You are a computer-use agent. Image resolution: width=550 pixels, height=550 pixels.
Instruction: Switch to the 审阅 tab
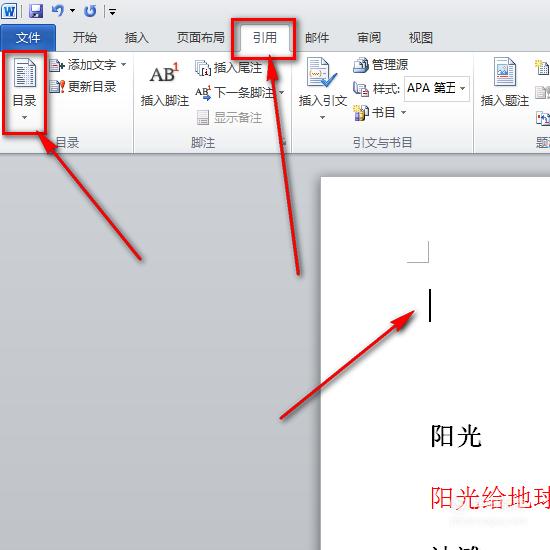click(369, 38)
